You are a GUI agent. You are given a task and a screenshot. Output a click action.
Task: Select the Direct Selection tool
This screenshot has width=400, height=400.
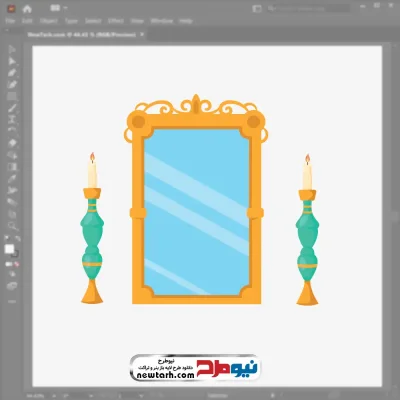tap(12, 61)
